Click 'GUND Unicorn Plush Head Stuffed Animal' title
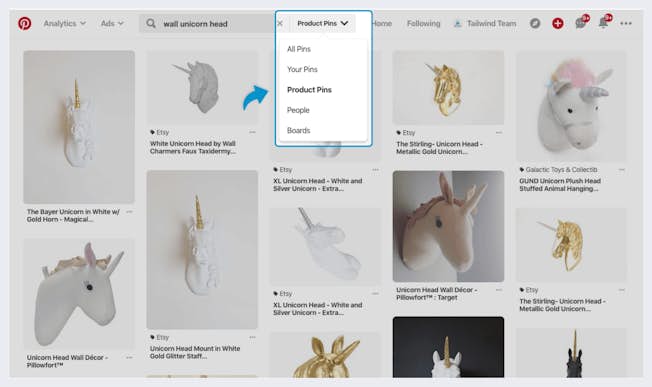Screen dimensions: 652x387 560,185
